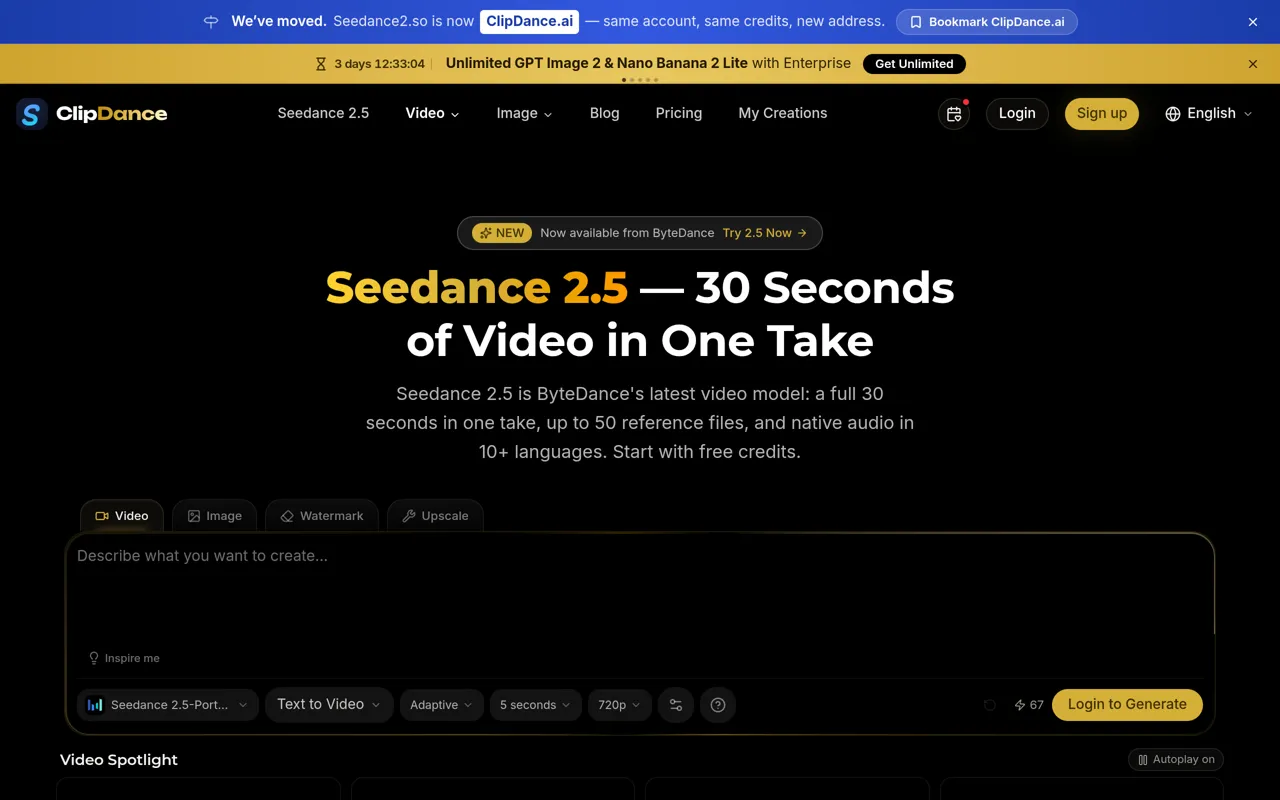
Task: Click the lightning credits icon showing 67
Action: click(1020, 705)
